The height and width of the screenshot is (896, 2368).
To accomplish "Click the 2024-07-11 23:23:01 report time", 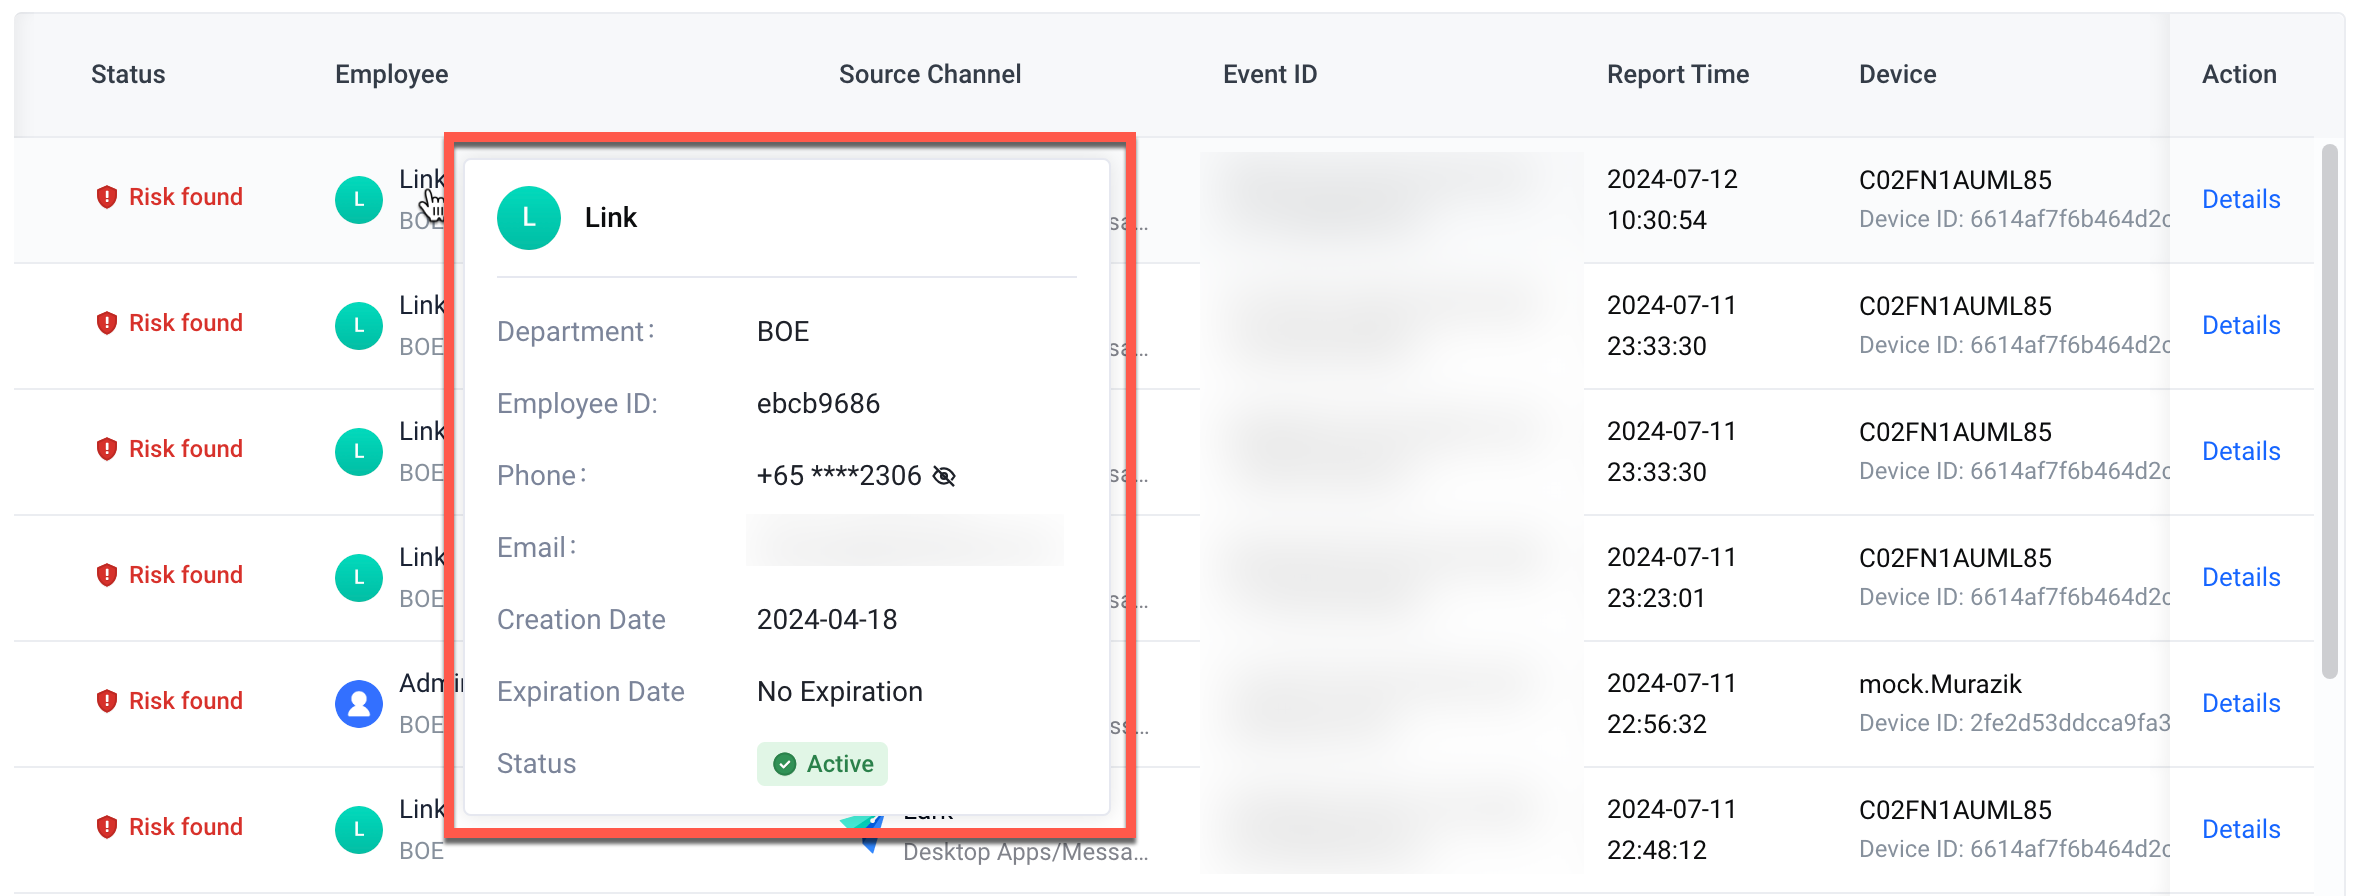I will (1672, 578).
